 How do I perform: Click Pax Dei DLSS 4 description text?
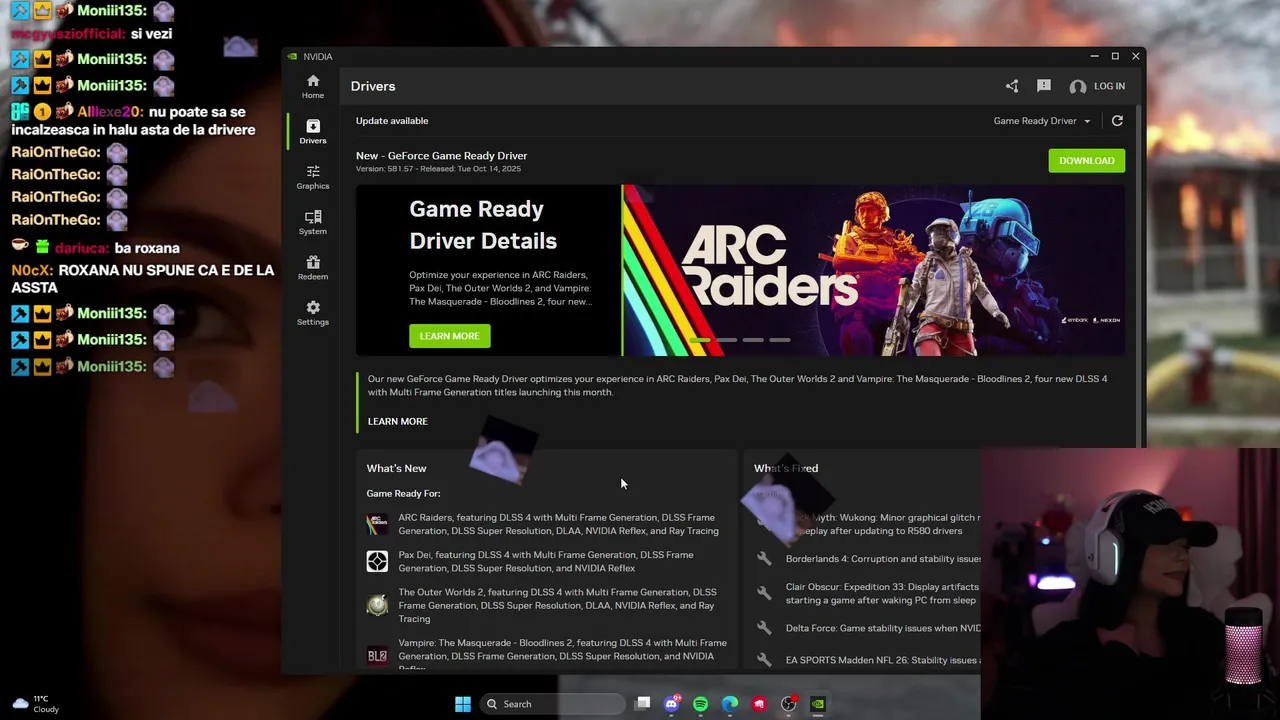546,561
